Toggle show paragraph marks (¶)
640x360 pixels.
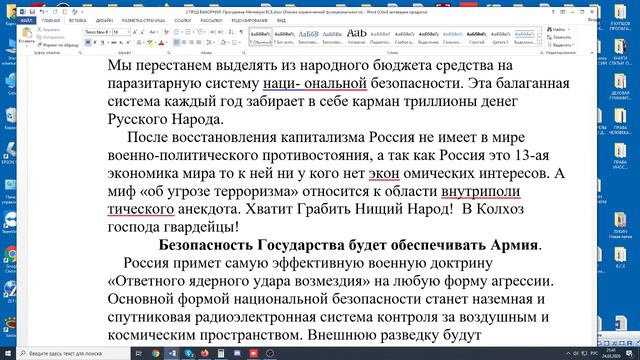click(241, 32)
